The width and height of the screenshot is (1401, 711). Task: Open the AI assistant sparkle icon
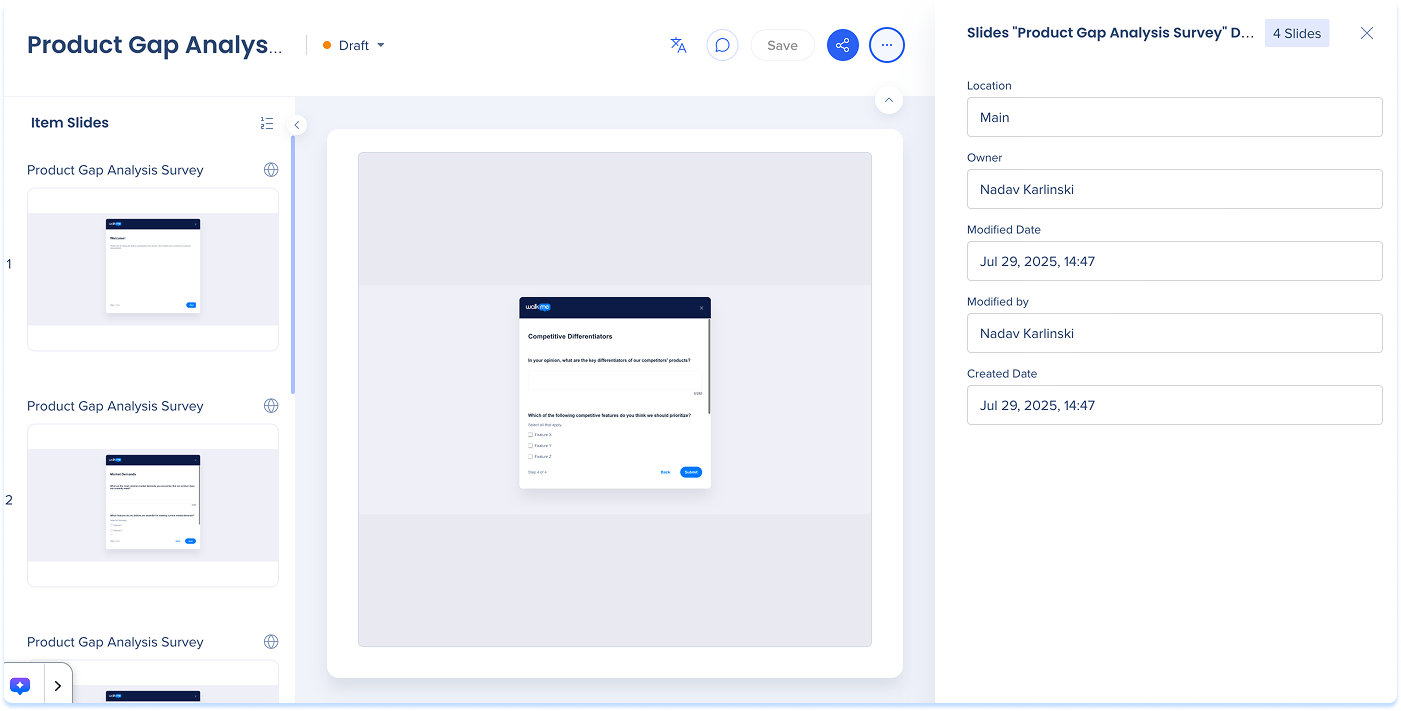coord(21,686)
